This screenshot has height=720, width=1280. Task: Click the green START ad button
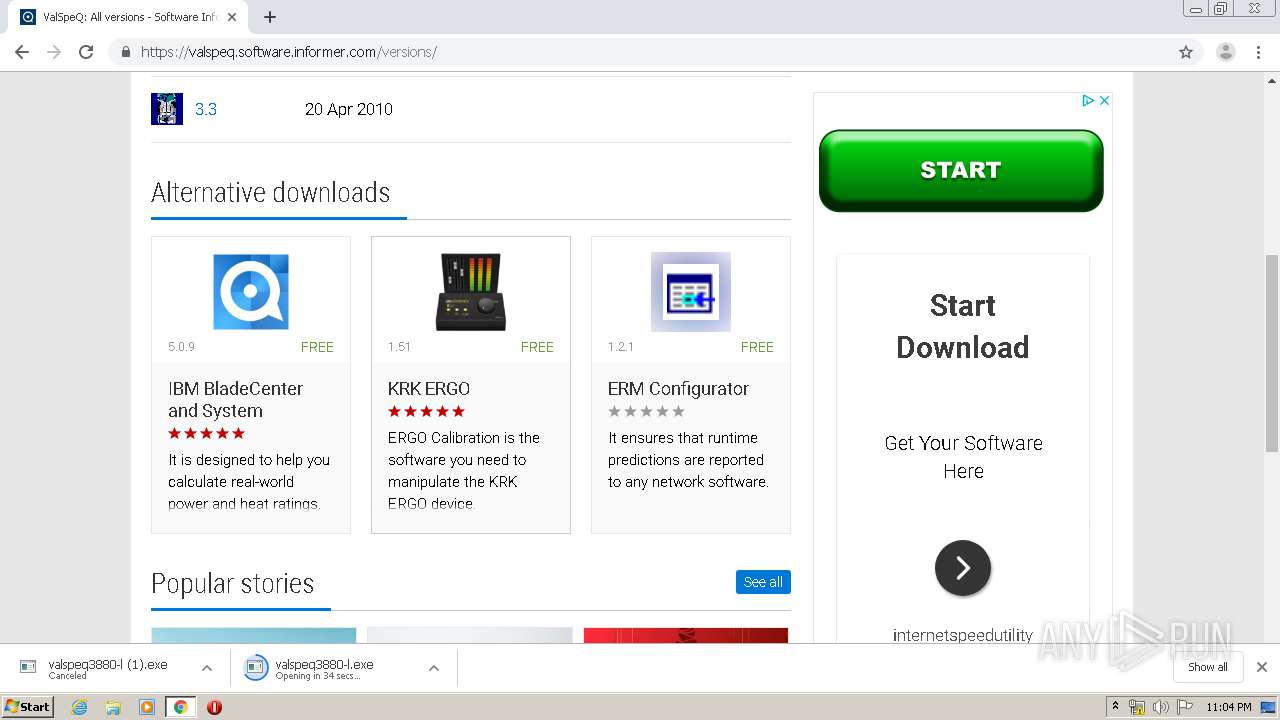(961, 170)
